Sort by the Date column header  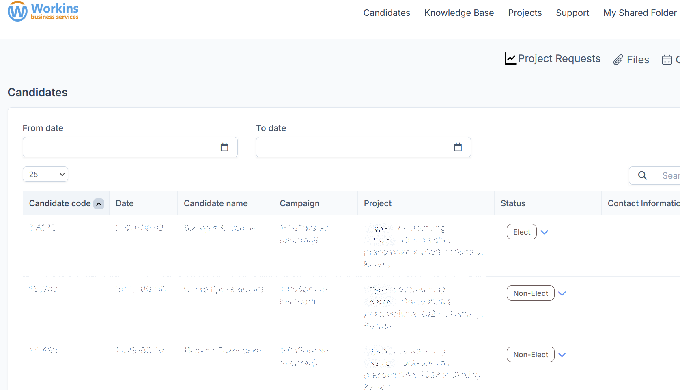(124, 203)
